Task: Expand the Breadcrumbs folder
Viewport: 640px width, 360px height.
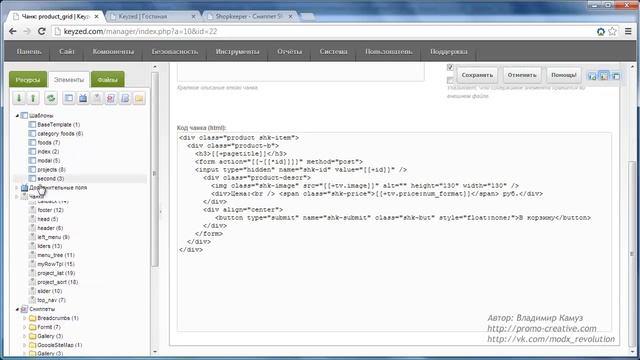Action: click(x=24, y=318)
